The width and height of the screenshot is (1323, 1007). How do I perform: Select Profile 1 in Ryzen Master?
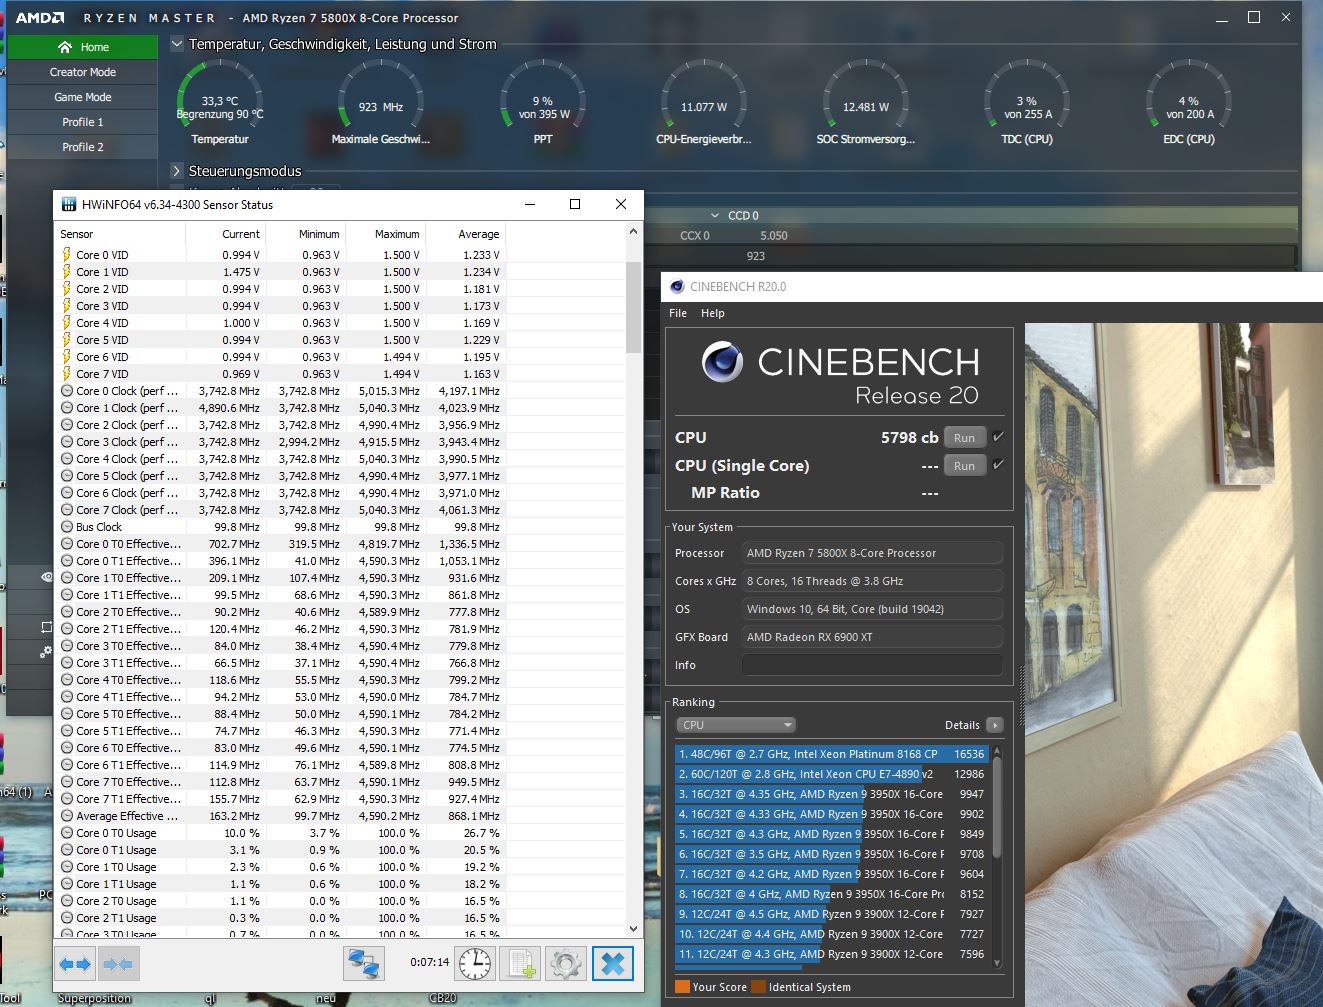click(83, 122)
